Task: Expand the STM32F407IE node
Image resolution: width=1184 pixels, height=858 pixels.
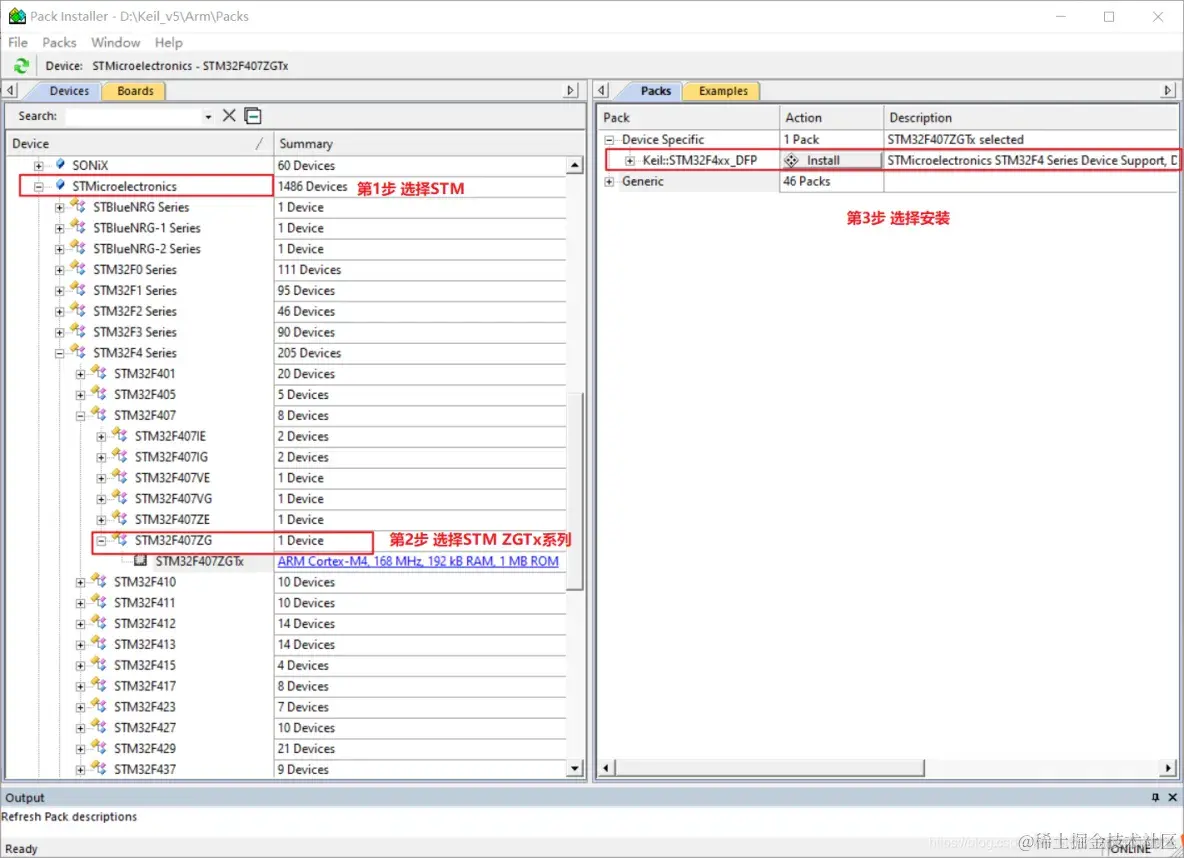Action: 101,437
